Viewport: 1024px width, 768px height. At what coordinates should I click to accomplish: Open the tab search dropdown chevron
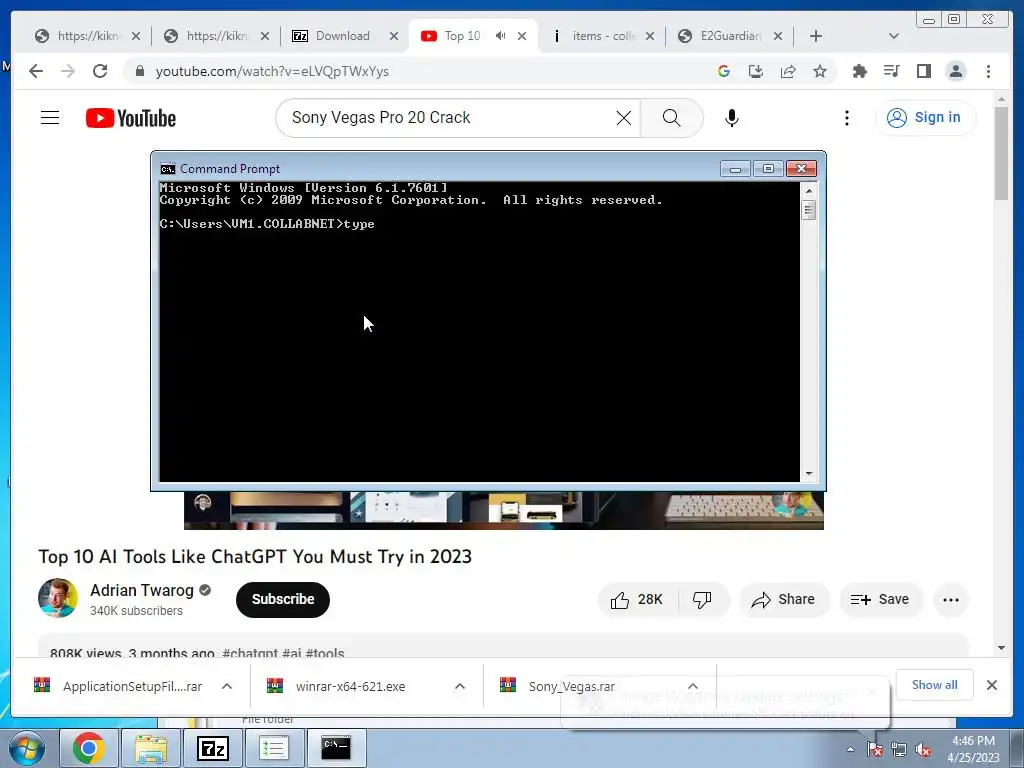pyautogui.click(x=894, y=36)
